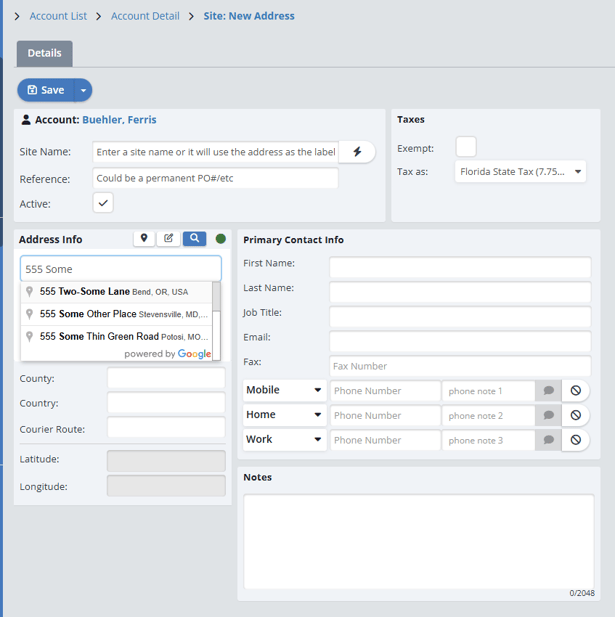Click the address search magnifier icon
This screenshot has height=617, width=615.
click(194, 239)
